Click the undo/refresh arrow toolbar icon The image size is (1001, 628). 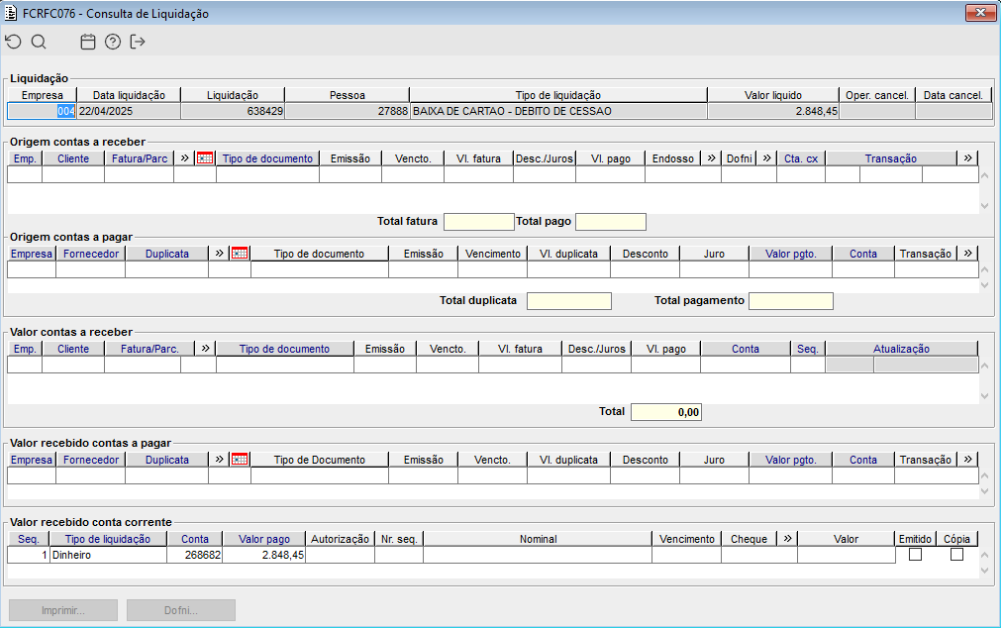pyautogui.click(x=13, y=42)
